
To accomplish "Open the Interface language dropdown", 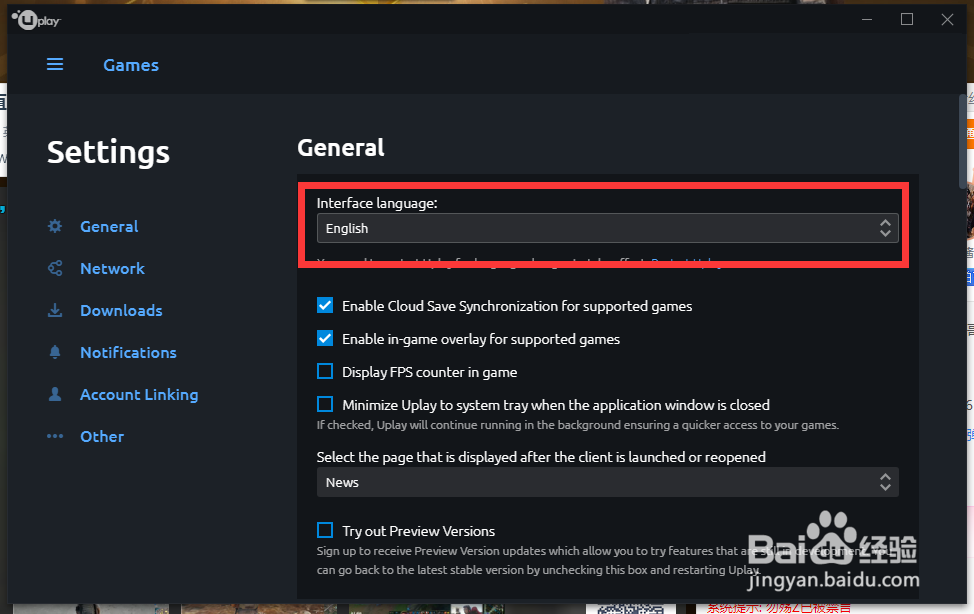I will click(x=607, y=229).
